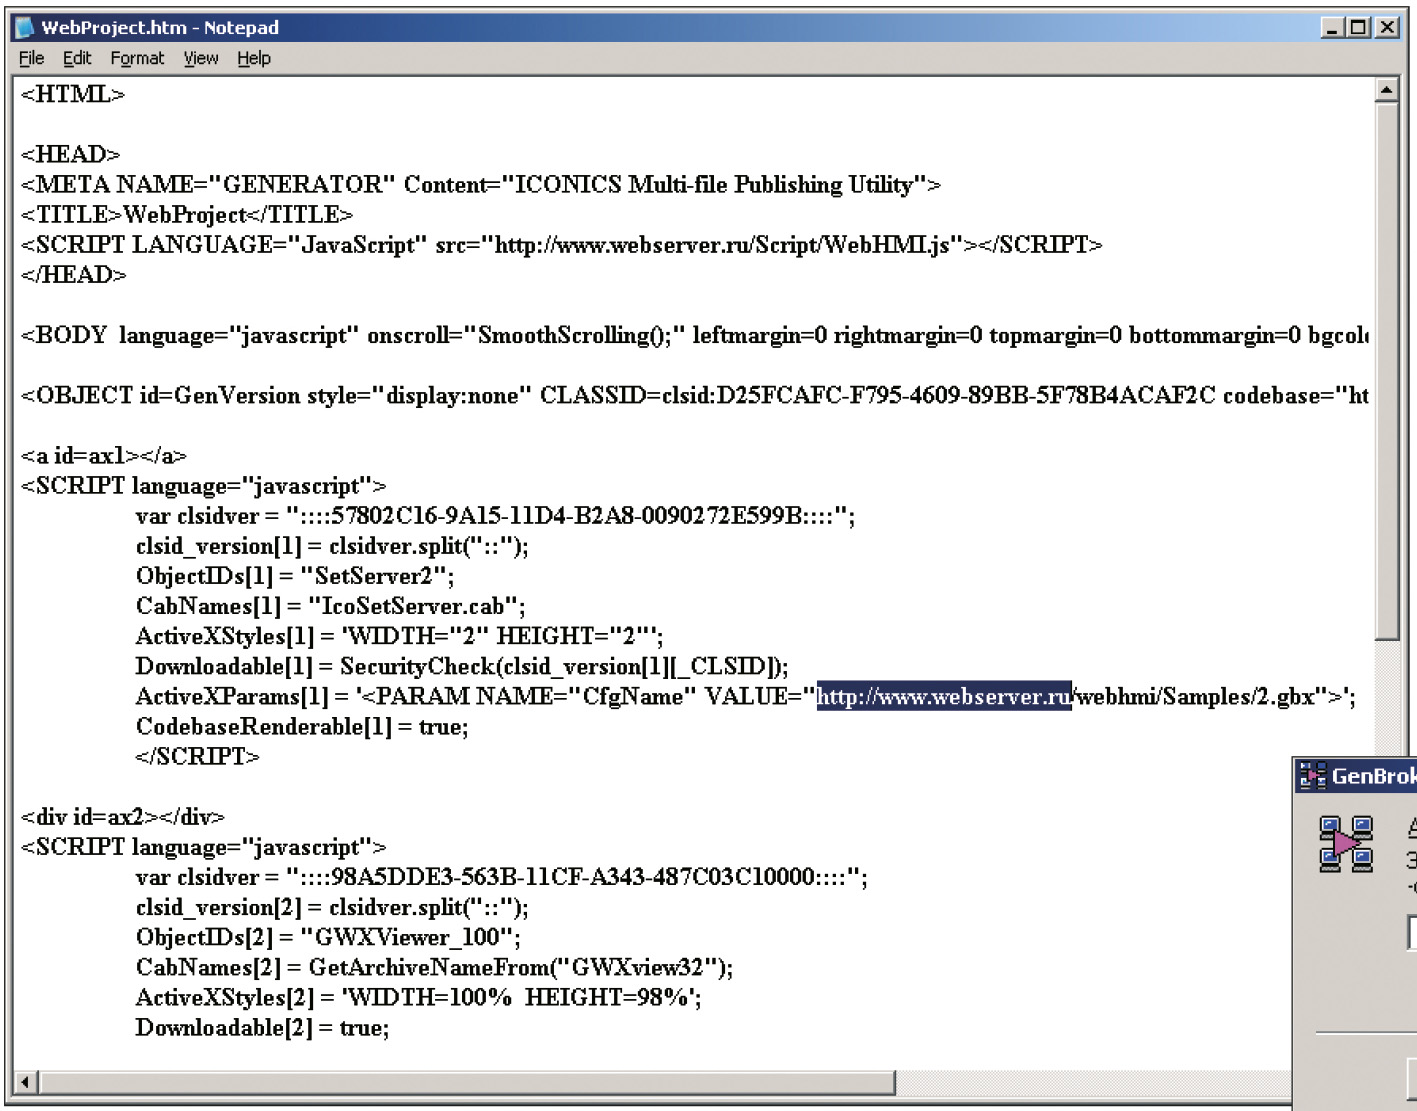Maximize the Notepad window
1417x1111 pixels.
[x=1358, y=28]
